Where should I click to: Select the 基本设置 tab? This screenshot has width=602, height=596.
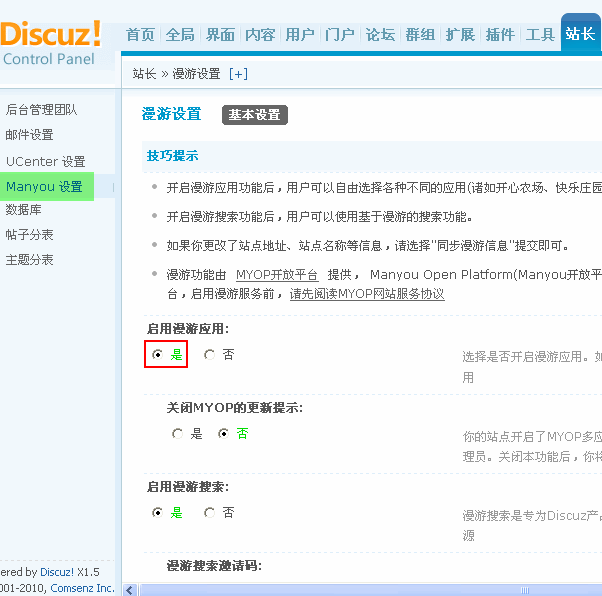[x=255, y=115]
